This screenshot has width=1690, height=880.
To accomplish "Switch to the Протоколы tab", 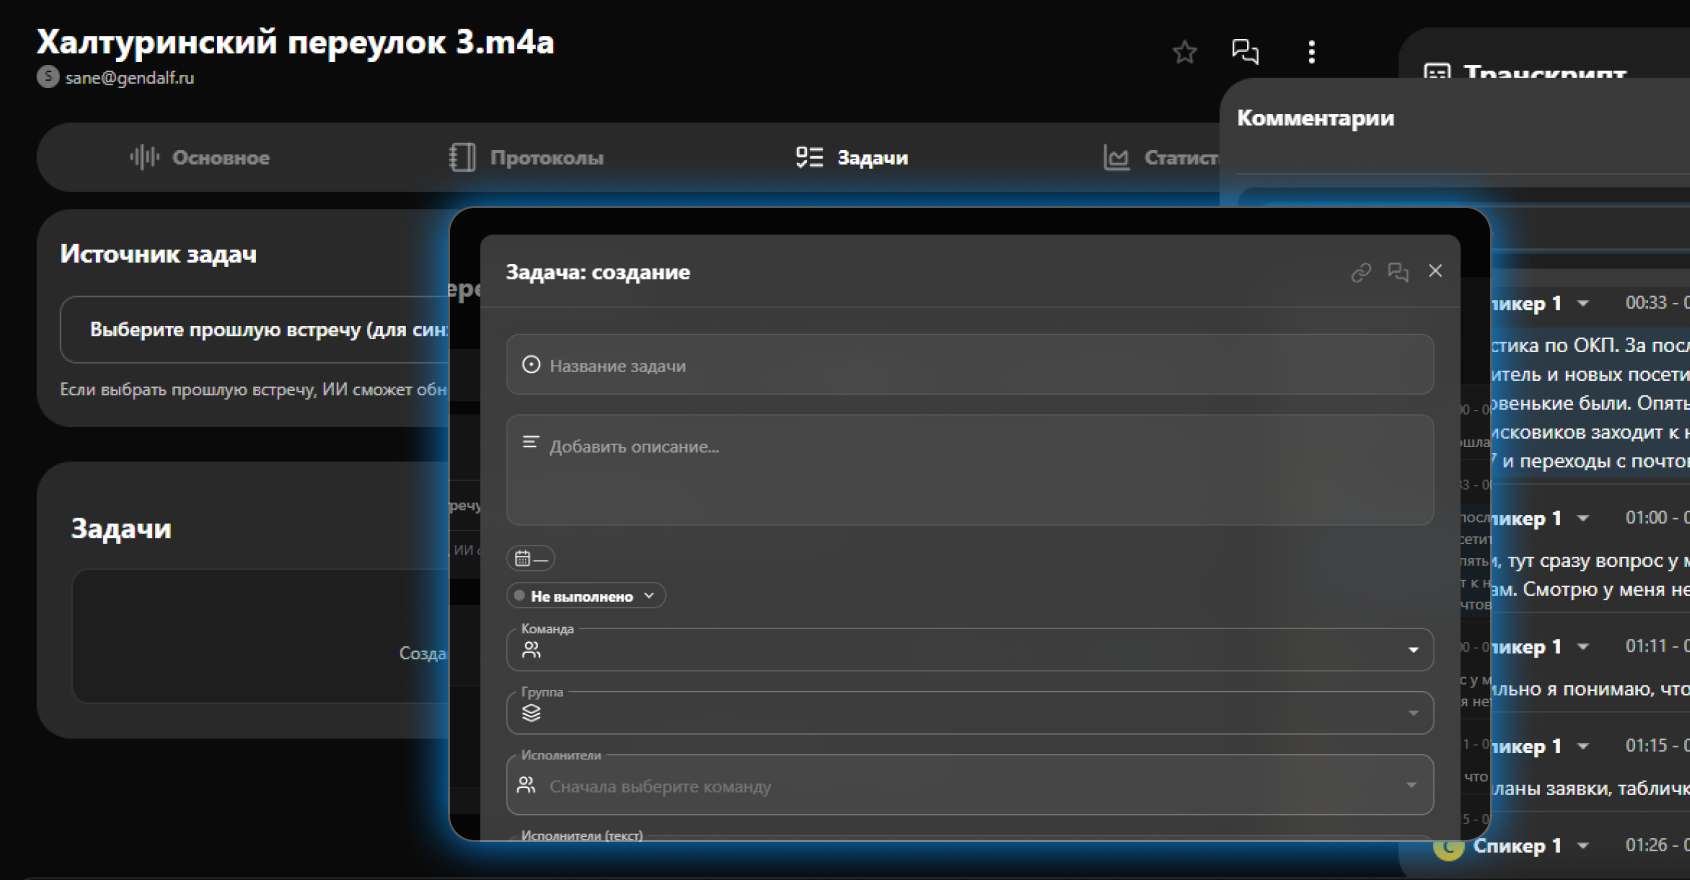I will 527,158.
